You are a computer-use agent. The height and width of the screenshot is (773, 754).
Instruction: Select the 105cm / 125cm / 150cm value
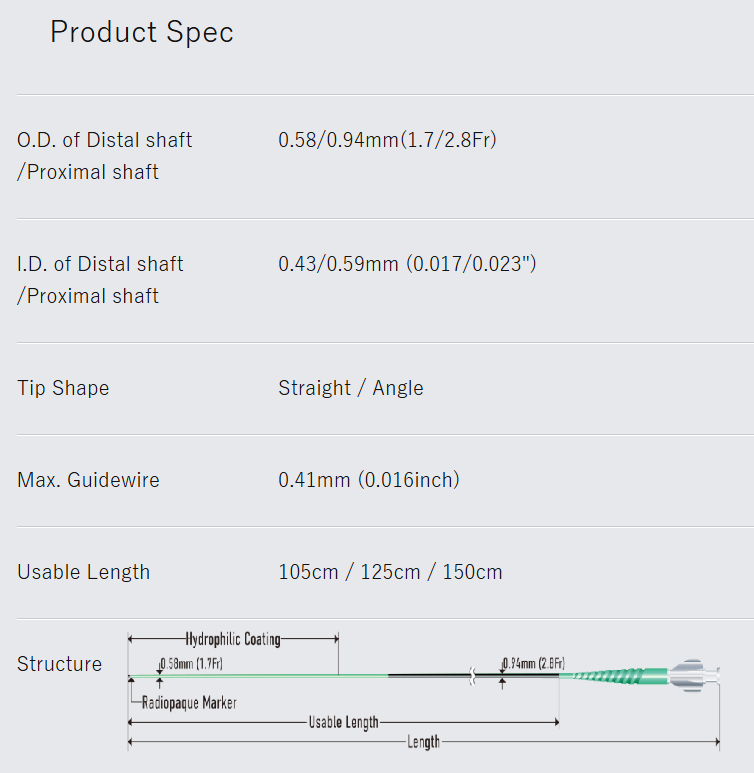click(x=390, y=572)
